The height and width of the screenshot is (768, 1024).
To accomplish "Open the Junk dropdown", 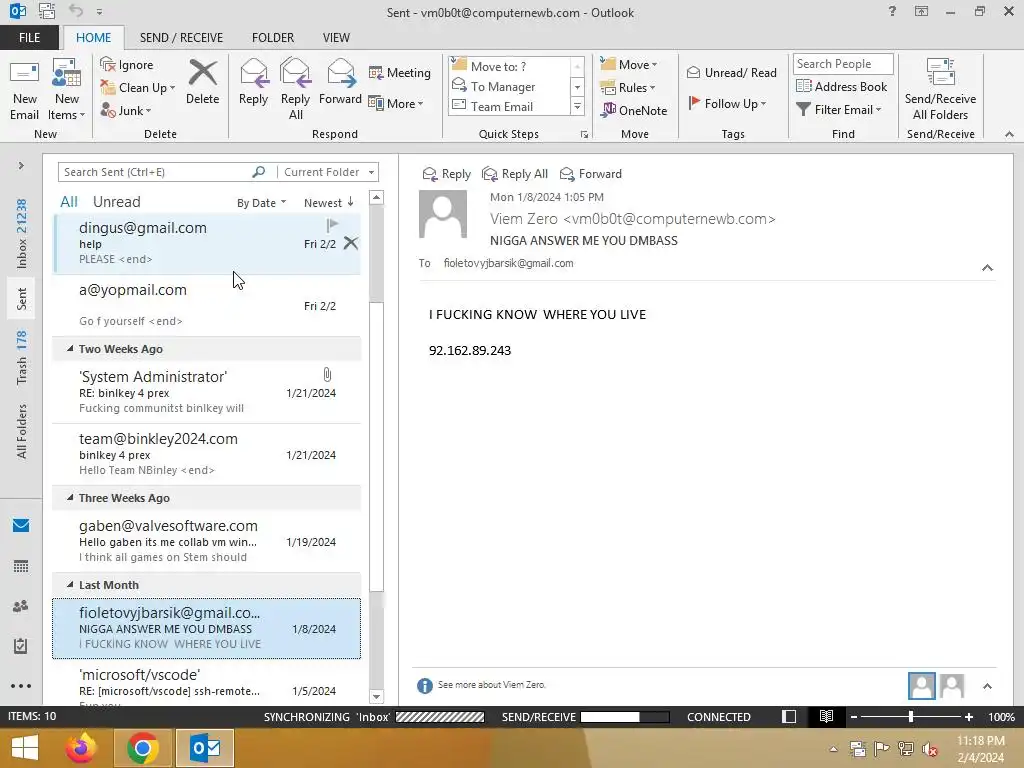I will coord(126,110).
